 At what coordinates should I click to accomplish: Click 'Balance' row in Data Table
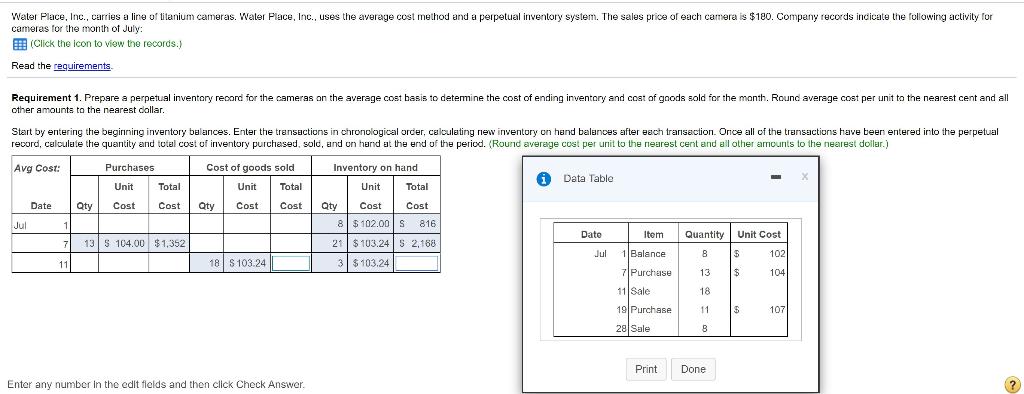coord(670,254)
